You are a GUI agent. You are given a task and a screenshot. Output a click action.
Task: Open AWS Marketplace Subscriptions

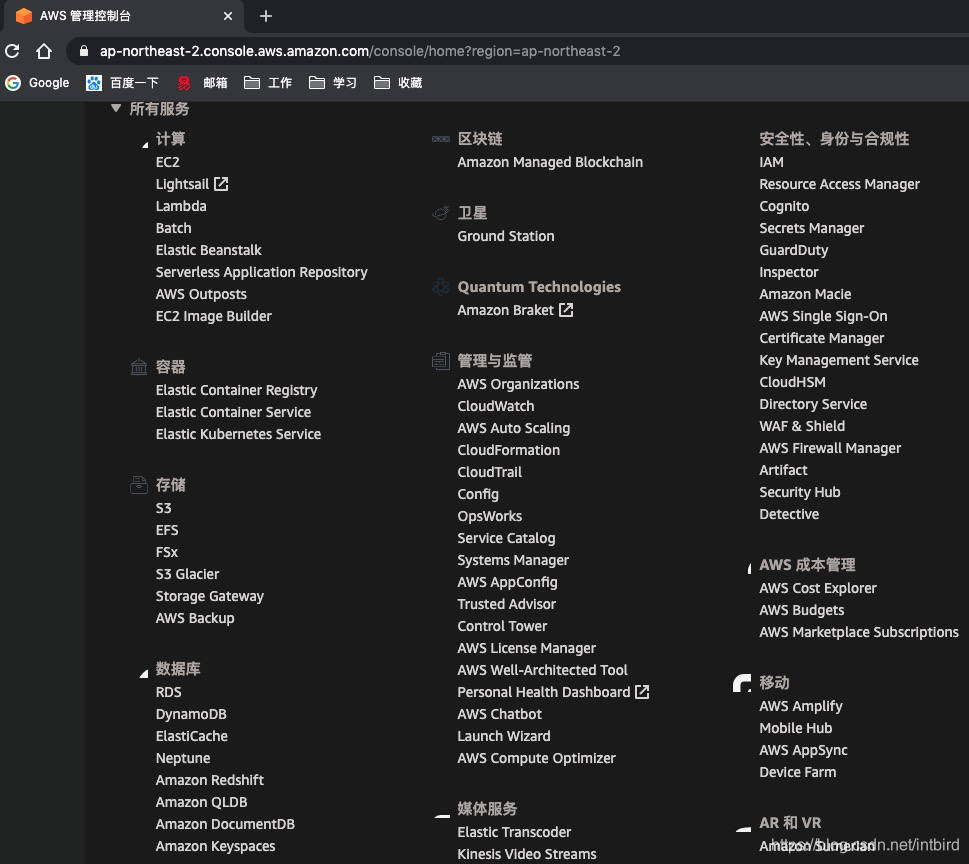[859, 632]
